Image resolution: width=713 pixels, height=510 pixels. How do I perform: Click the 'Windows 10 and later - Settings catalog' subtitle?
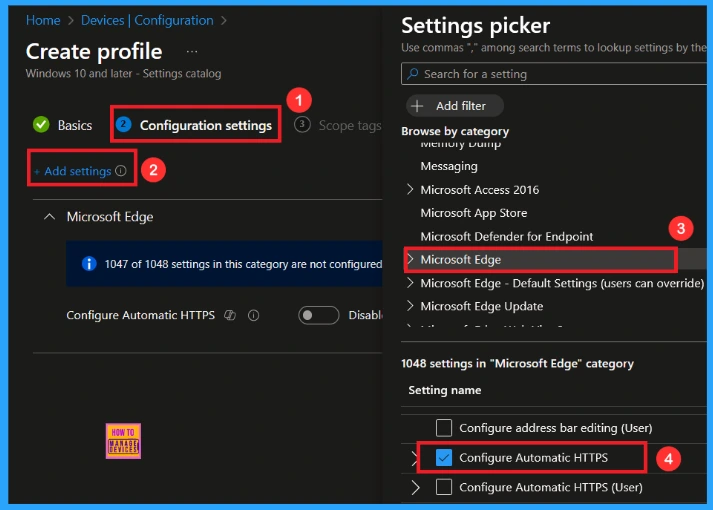point(124,73)
